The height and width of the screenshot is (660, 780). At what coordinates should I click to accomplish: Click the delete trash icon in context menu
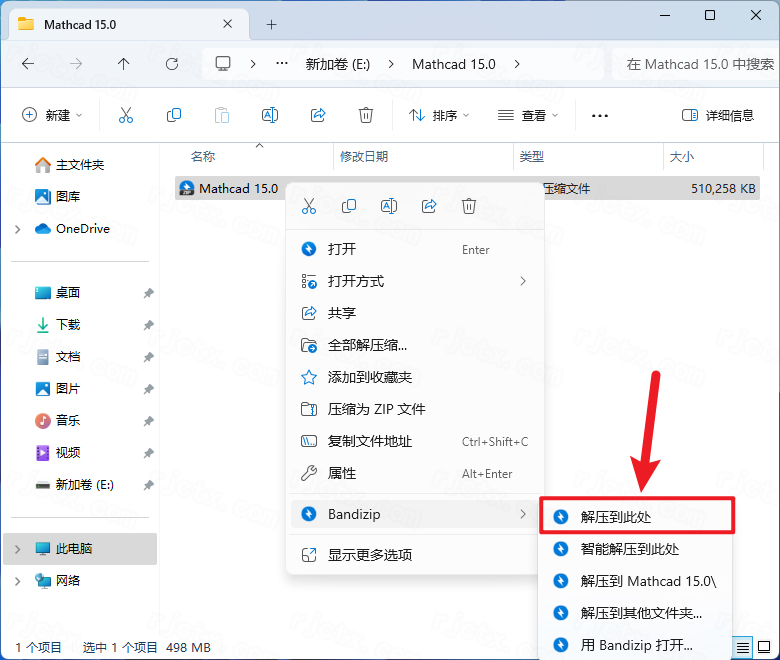469,206
